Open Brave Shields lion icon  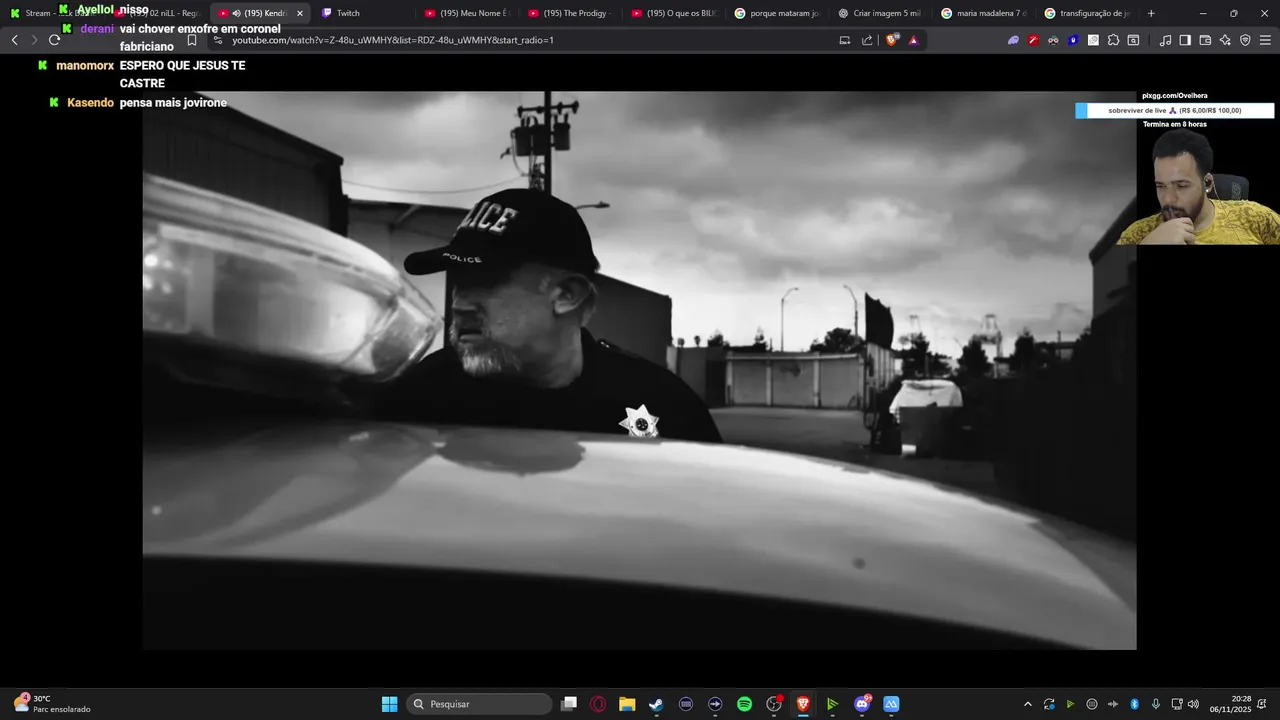pyautogui.click(x=893, y=40)
